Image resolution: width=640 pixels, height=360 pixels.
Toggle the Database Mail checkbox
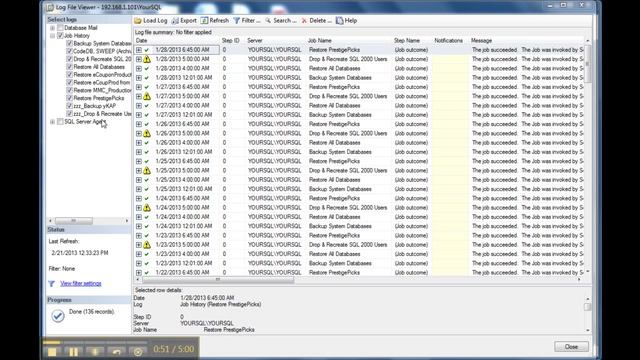click(x=60, y=28)
